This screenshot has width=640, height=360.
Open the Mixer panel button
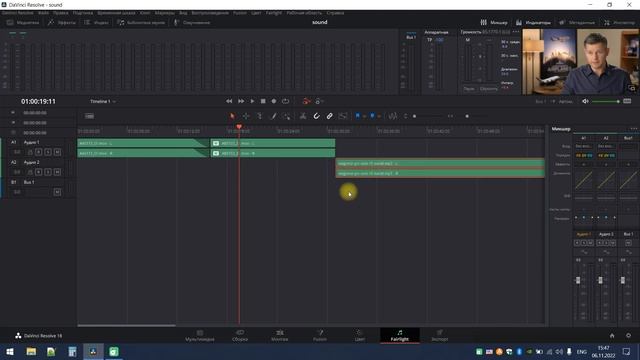point(493,22)
